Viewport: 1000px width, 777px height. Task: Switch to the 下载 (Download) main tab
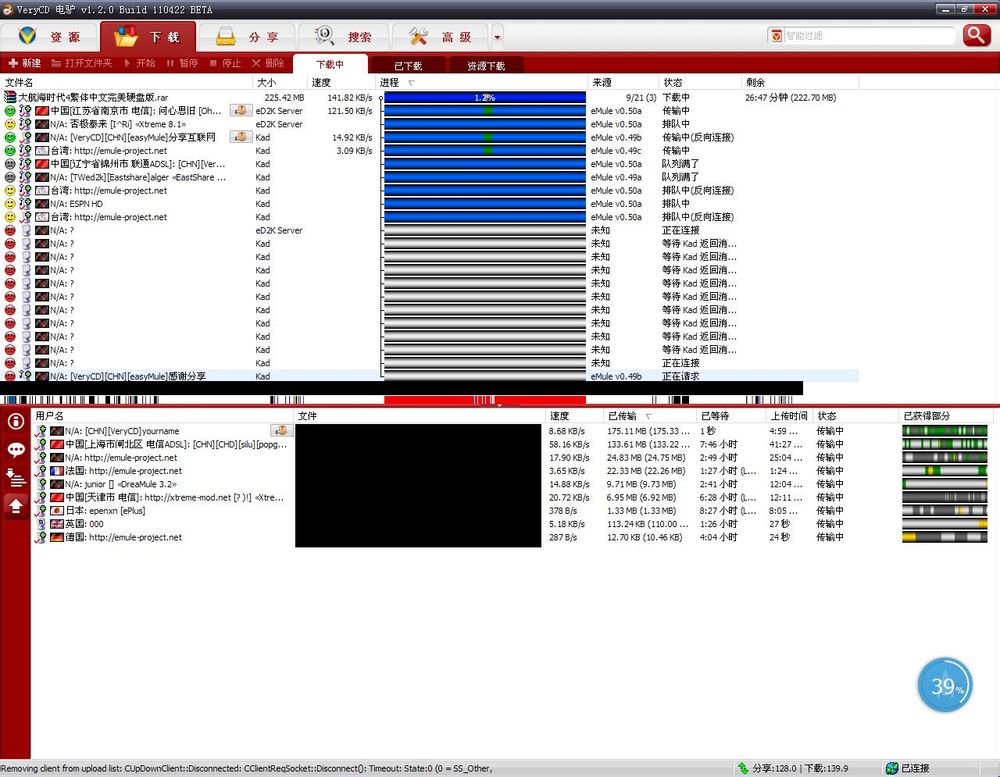(x=147, y=37)
